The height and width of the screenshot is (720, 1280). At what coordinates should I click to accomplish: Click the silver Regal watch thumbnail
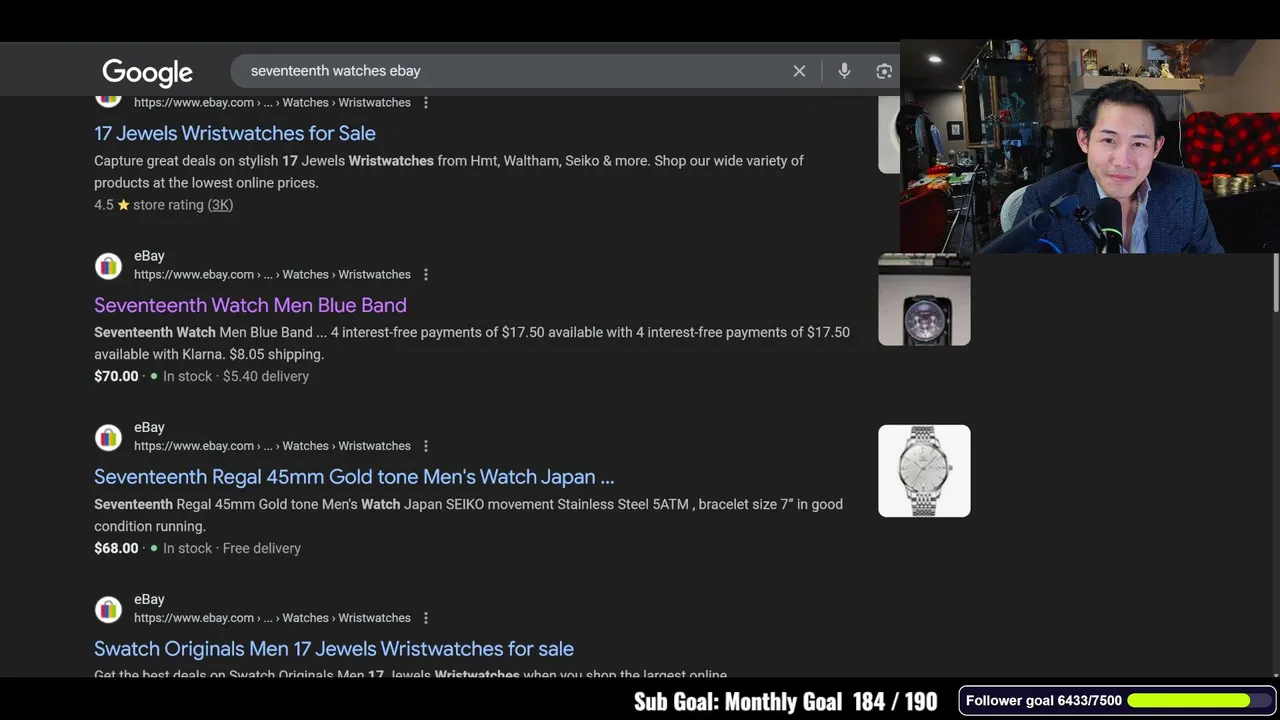point(924,471)
